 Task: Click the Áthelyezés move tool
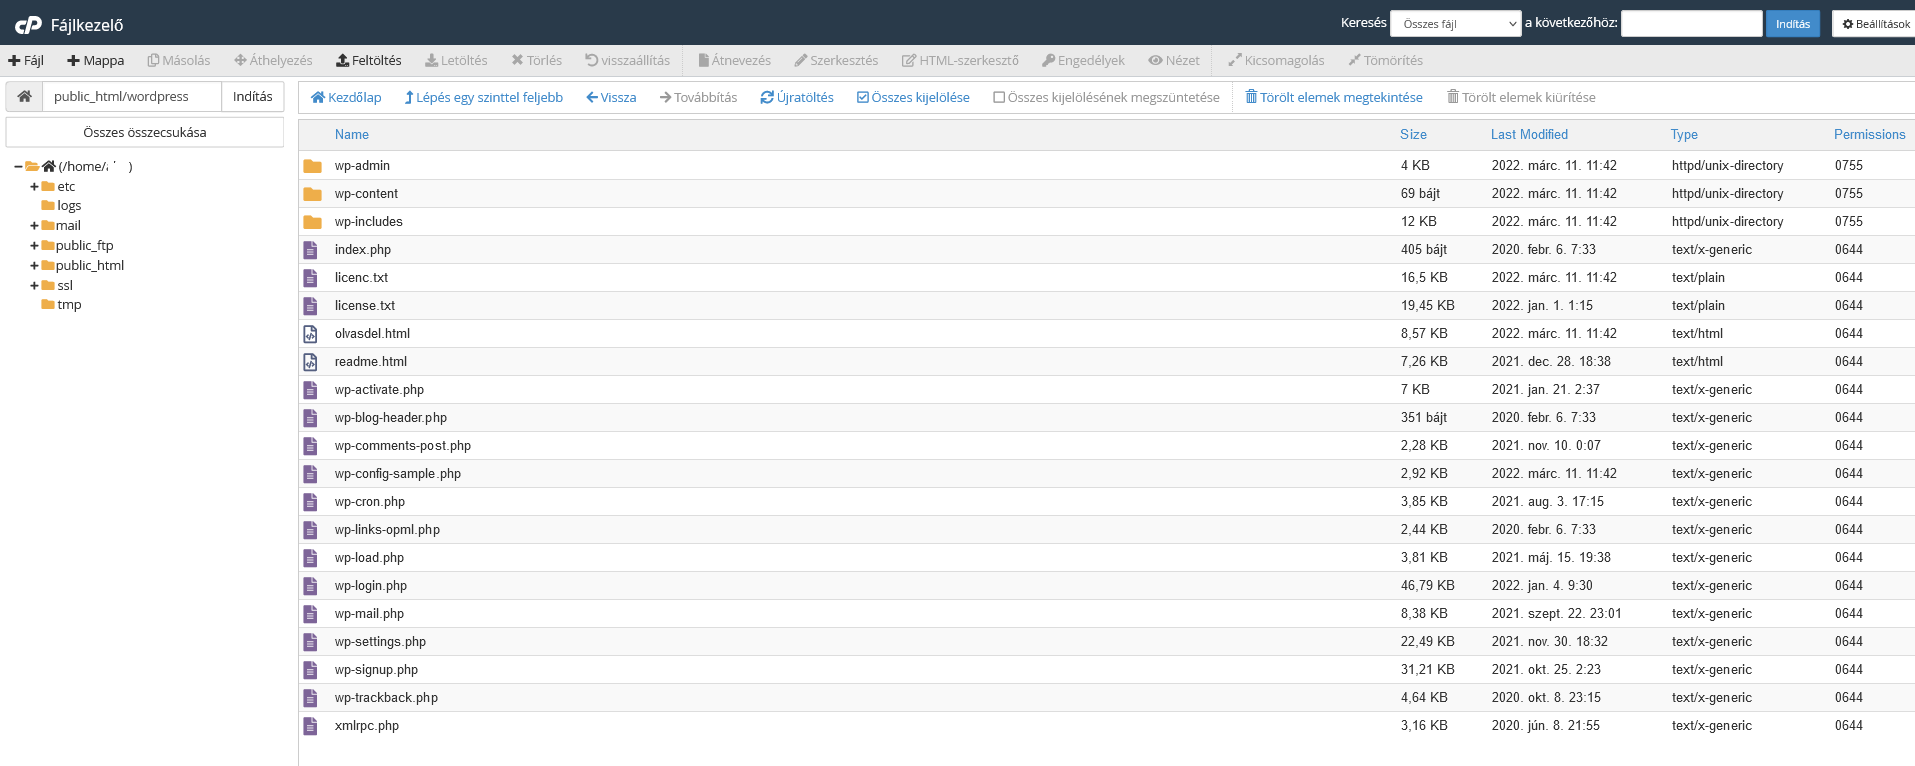click(x=273, y=60)
